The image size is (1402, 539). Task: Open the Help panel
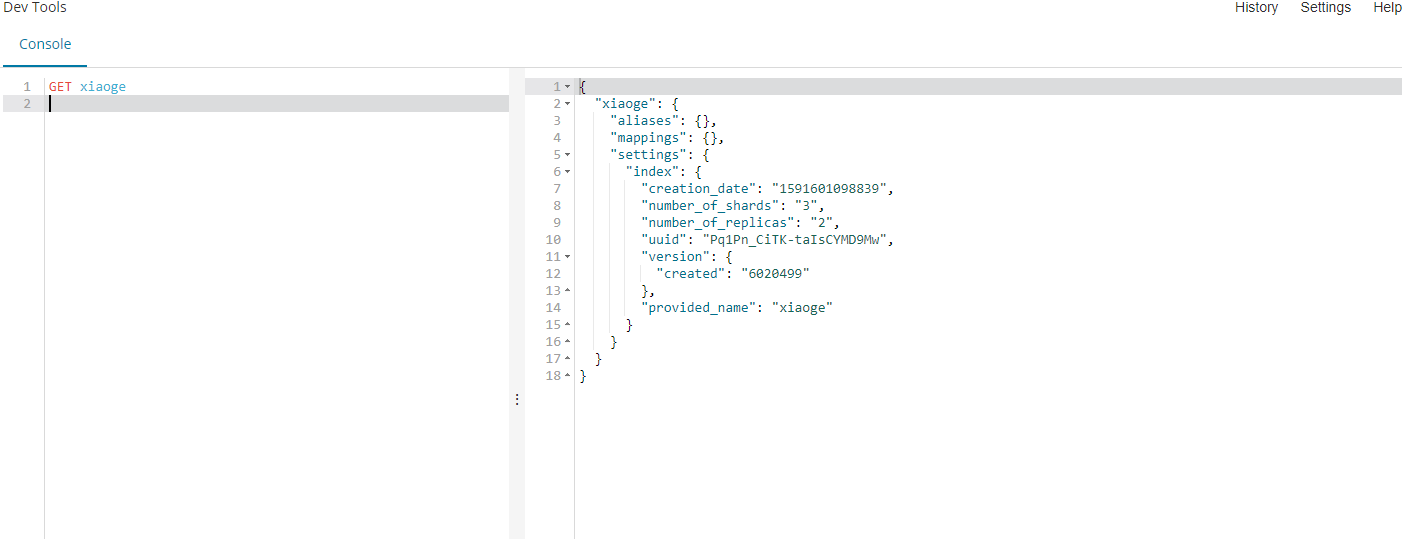[x=1387, y=8]
